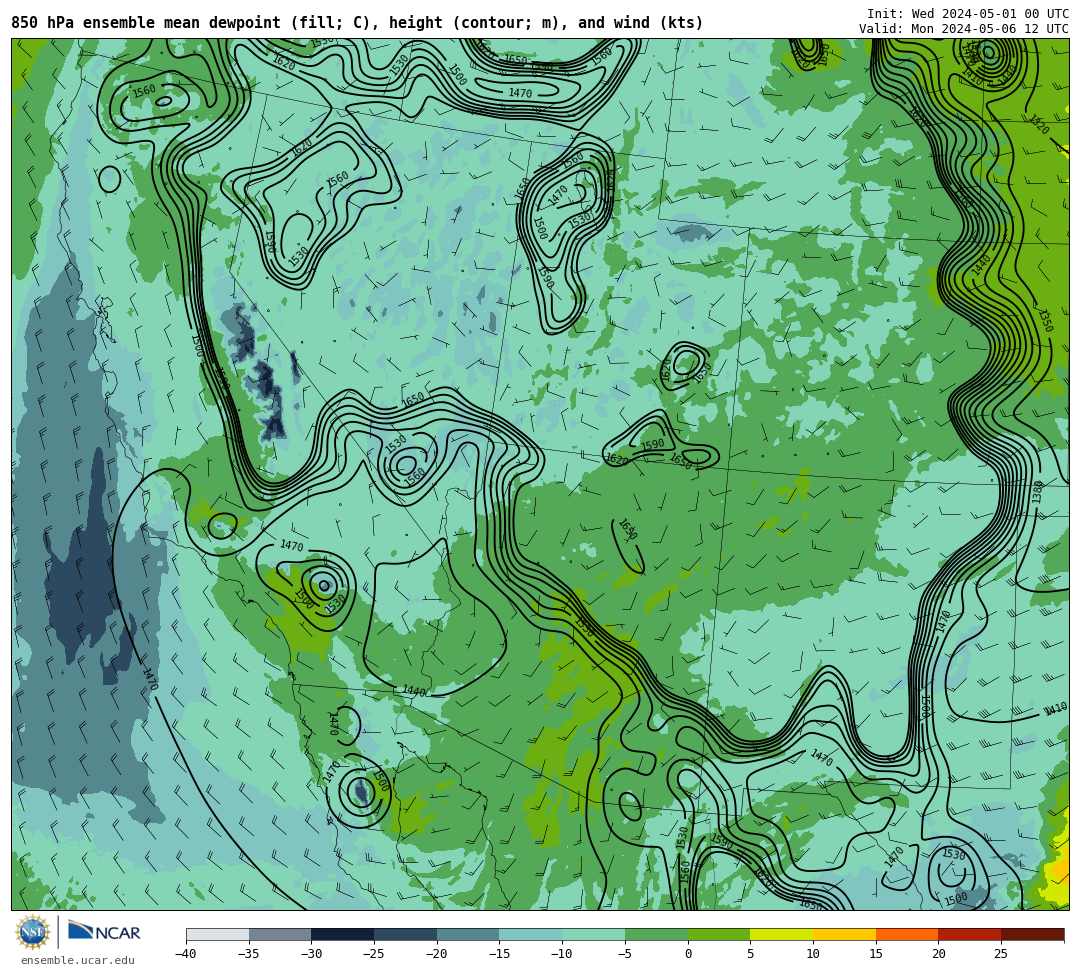
Task: Pick the dark brown above-25 colorbar segment
Action: tap(1032, 934)
